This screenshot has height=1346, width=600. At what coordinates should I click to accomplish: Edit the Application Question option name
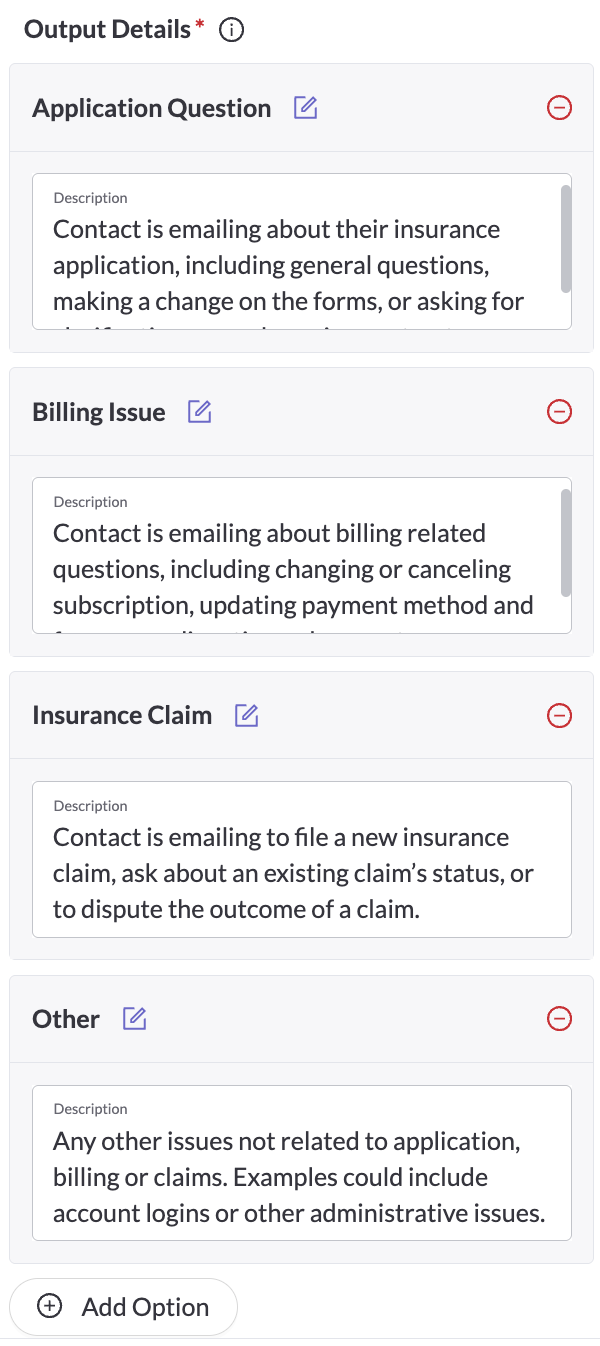click(x=306, y=108)
